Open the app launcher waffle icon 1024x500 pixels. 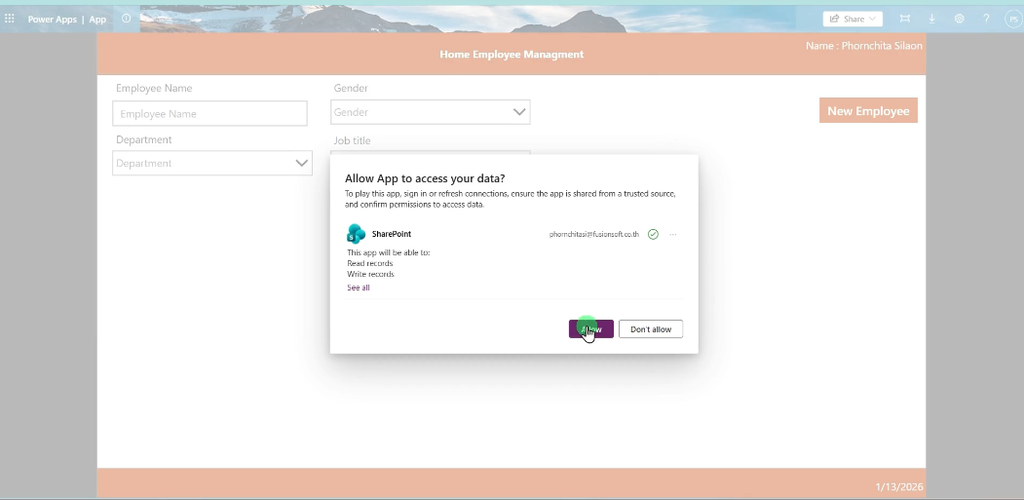[x=9, y=19]
